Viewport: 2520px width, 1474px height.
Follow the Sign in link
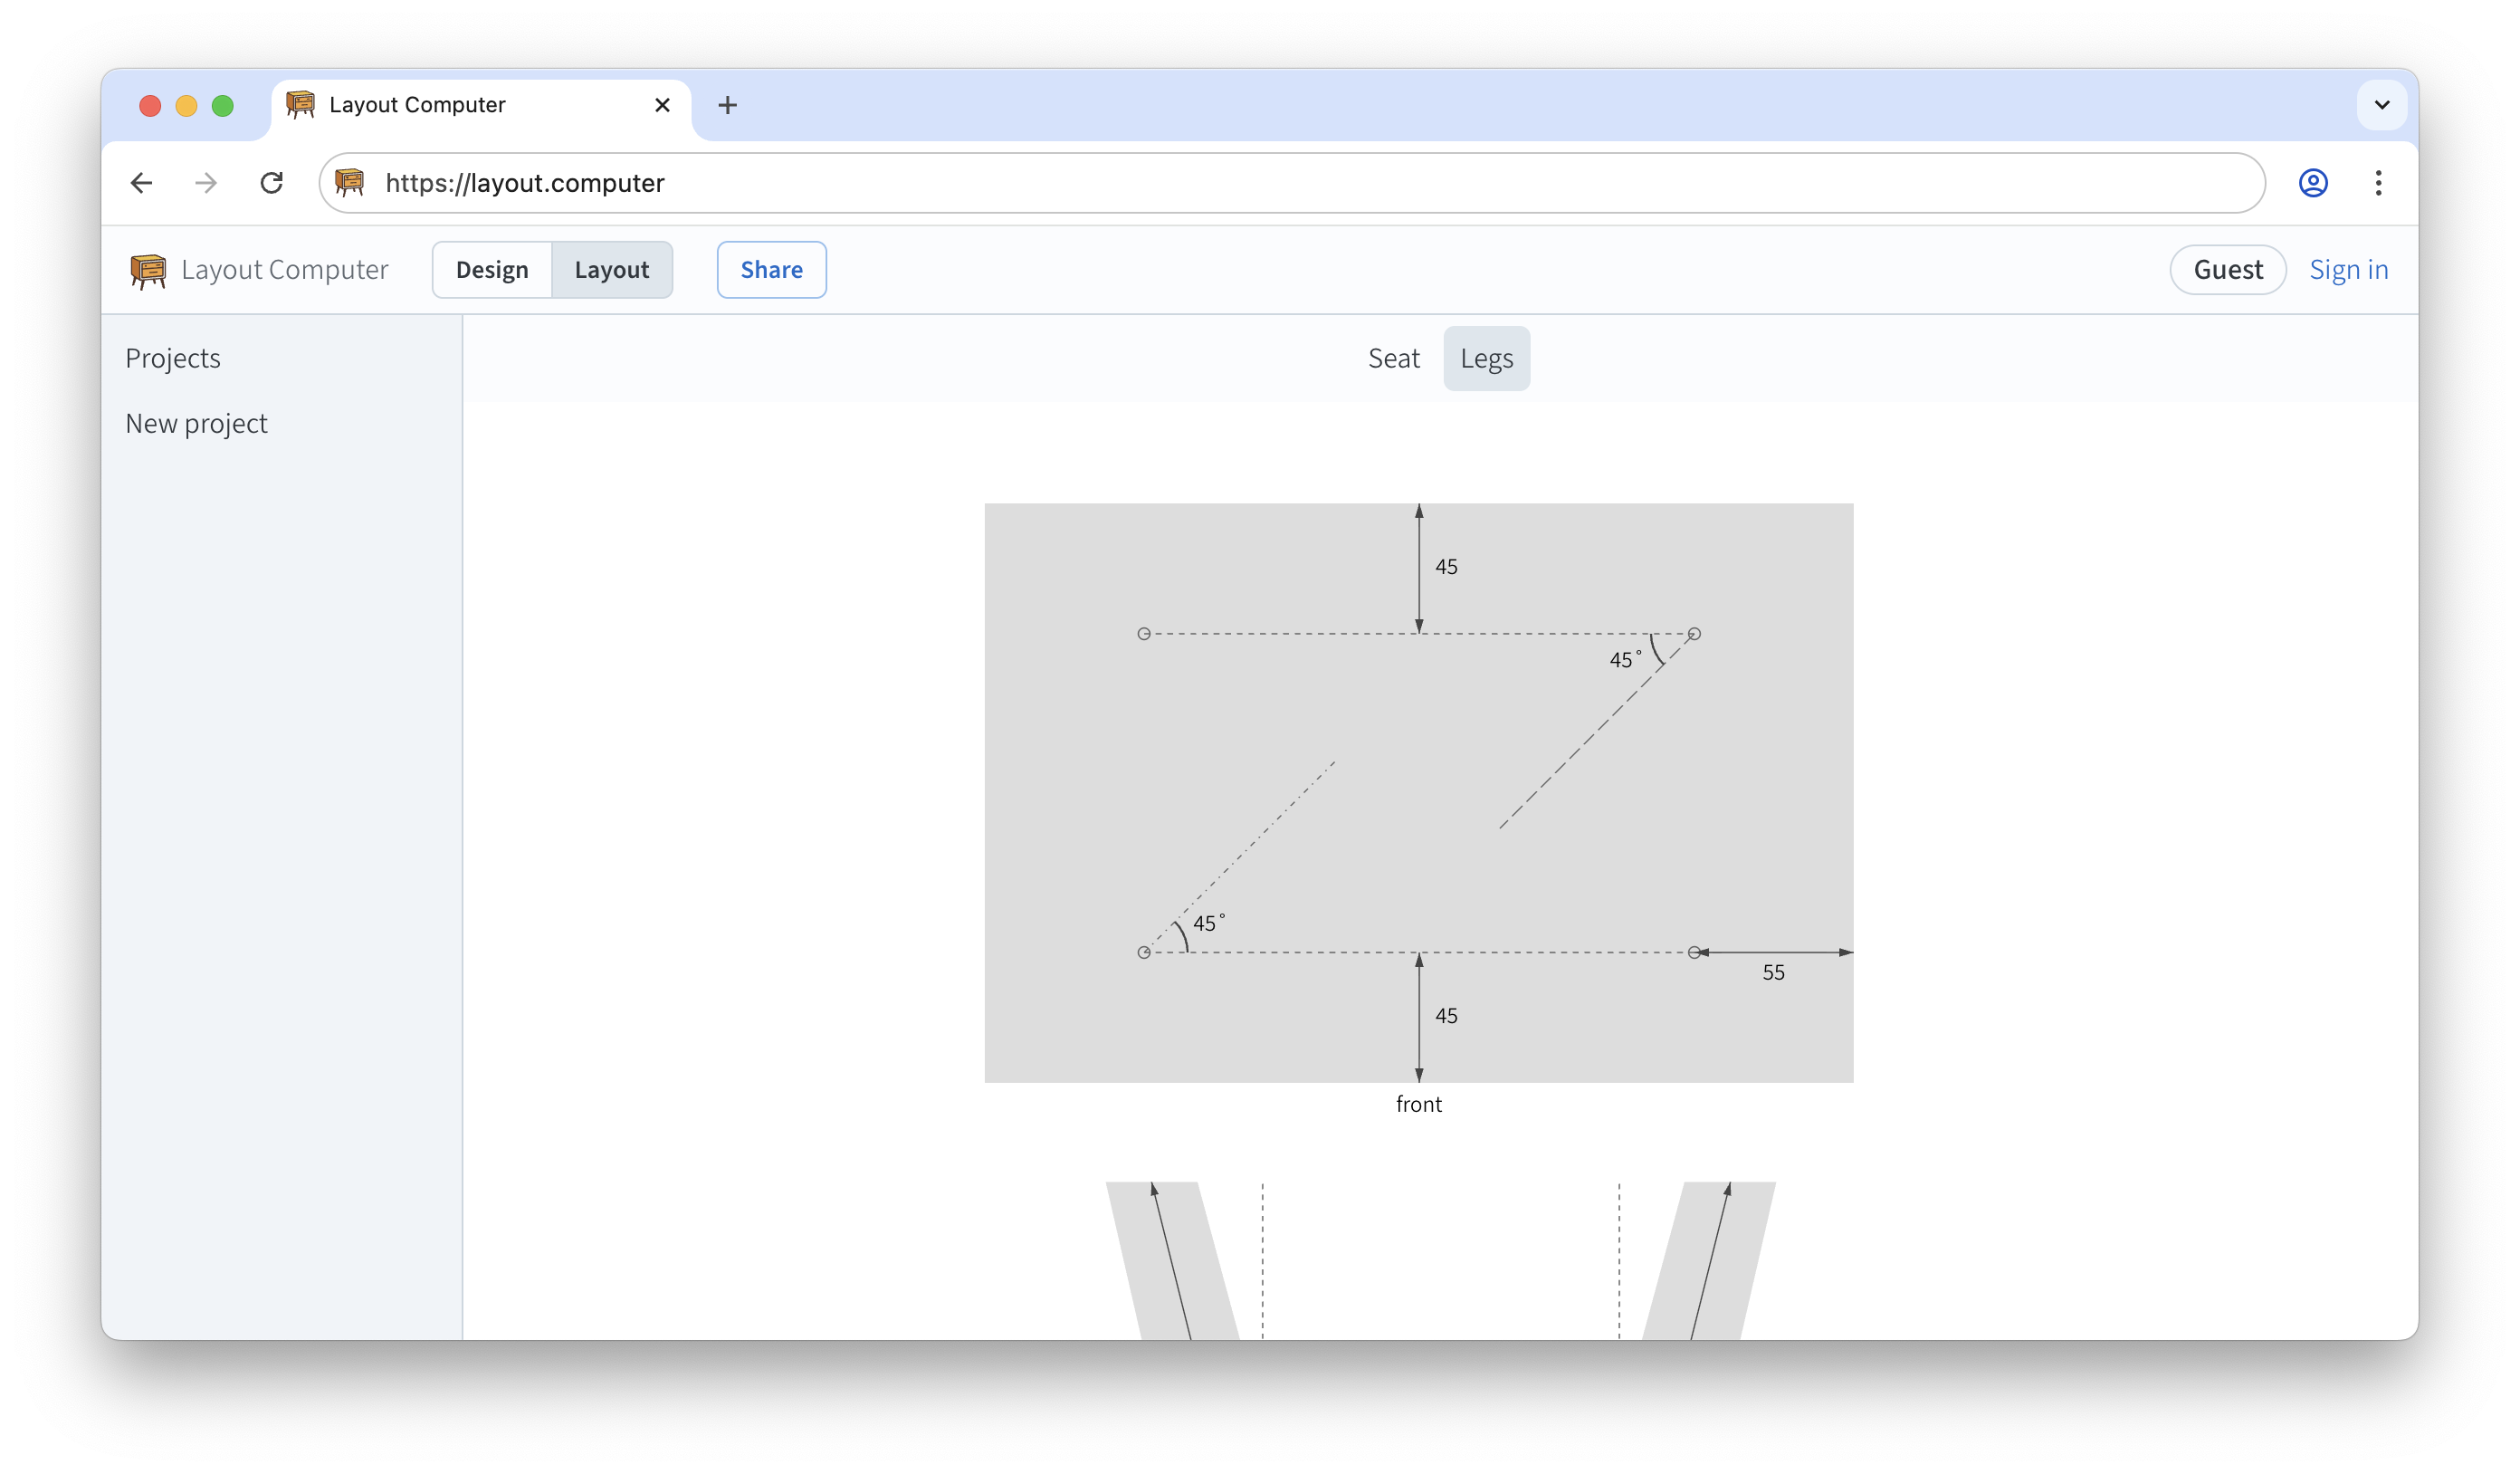point(2348,270)
